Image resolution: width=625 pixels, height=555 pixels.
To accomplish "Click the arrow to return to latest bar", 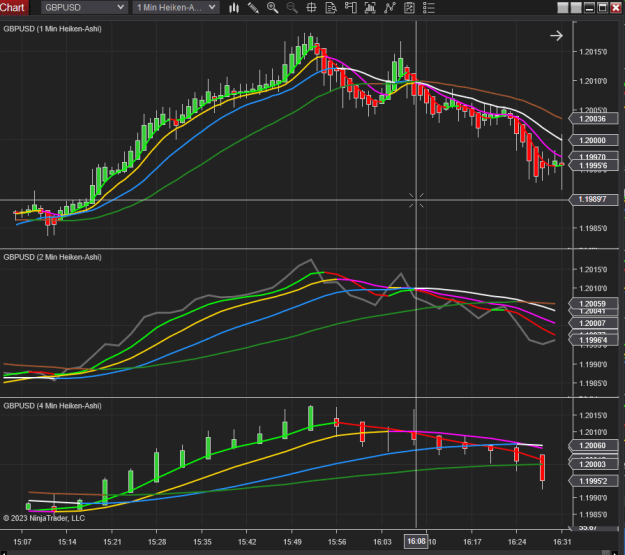I will (x=556, y=36).
